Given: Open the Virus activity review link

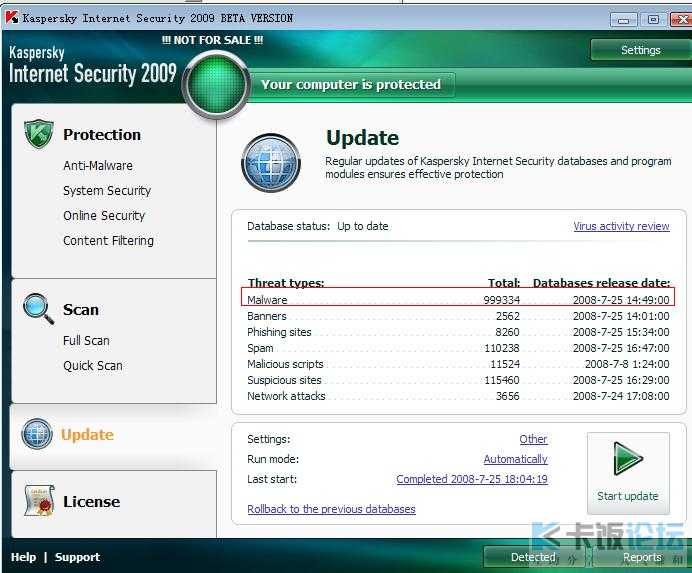Looking at the screenshot, I should pyautogui.click(x=621, y=226).
